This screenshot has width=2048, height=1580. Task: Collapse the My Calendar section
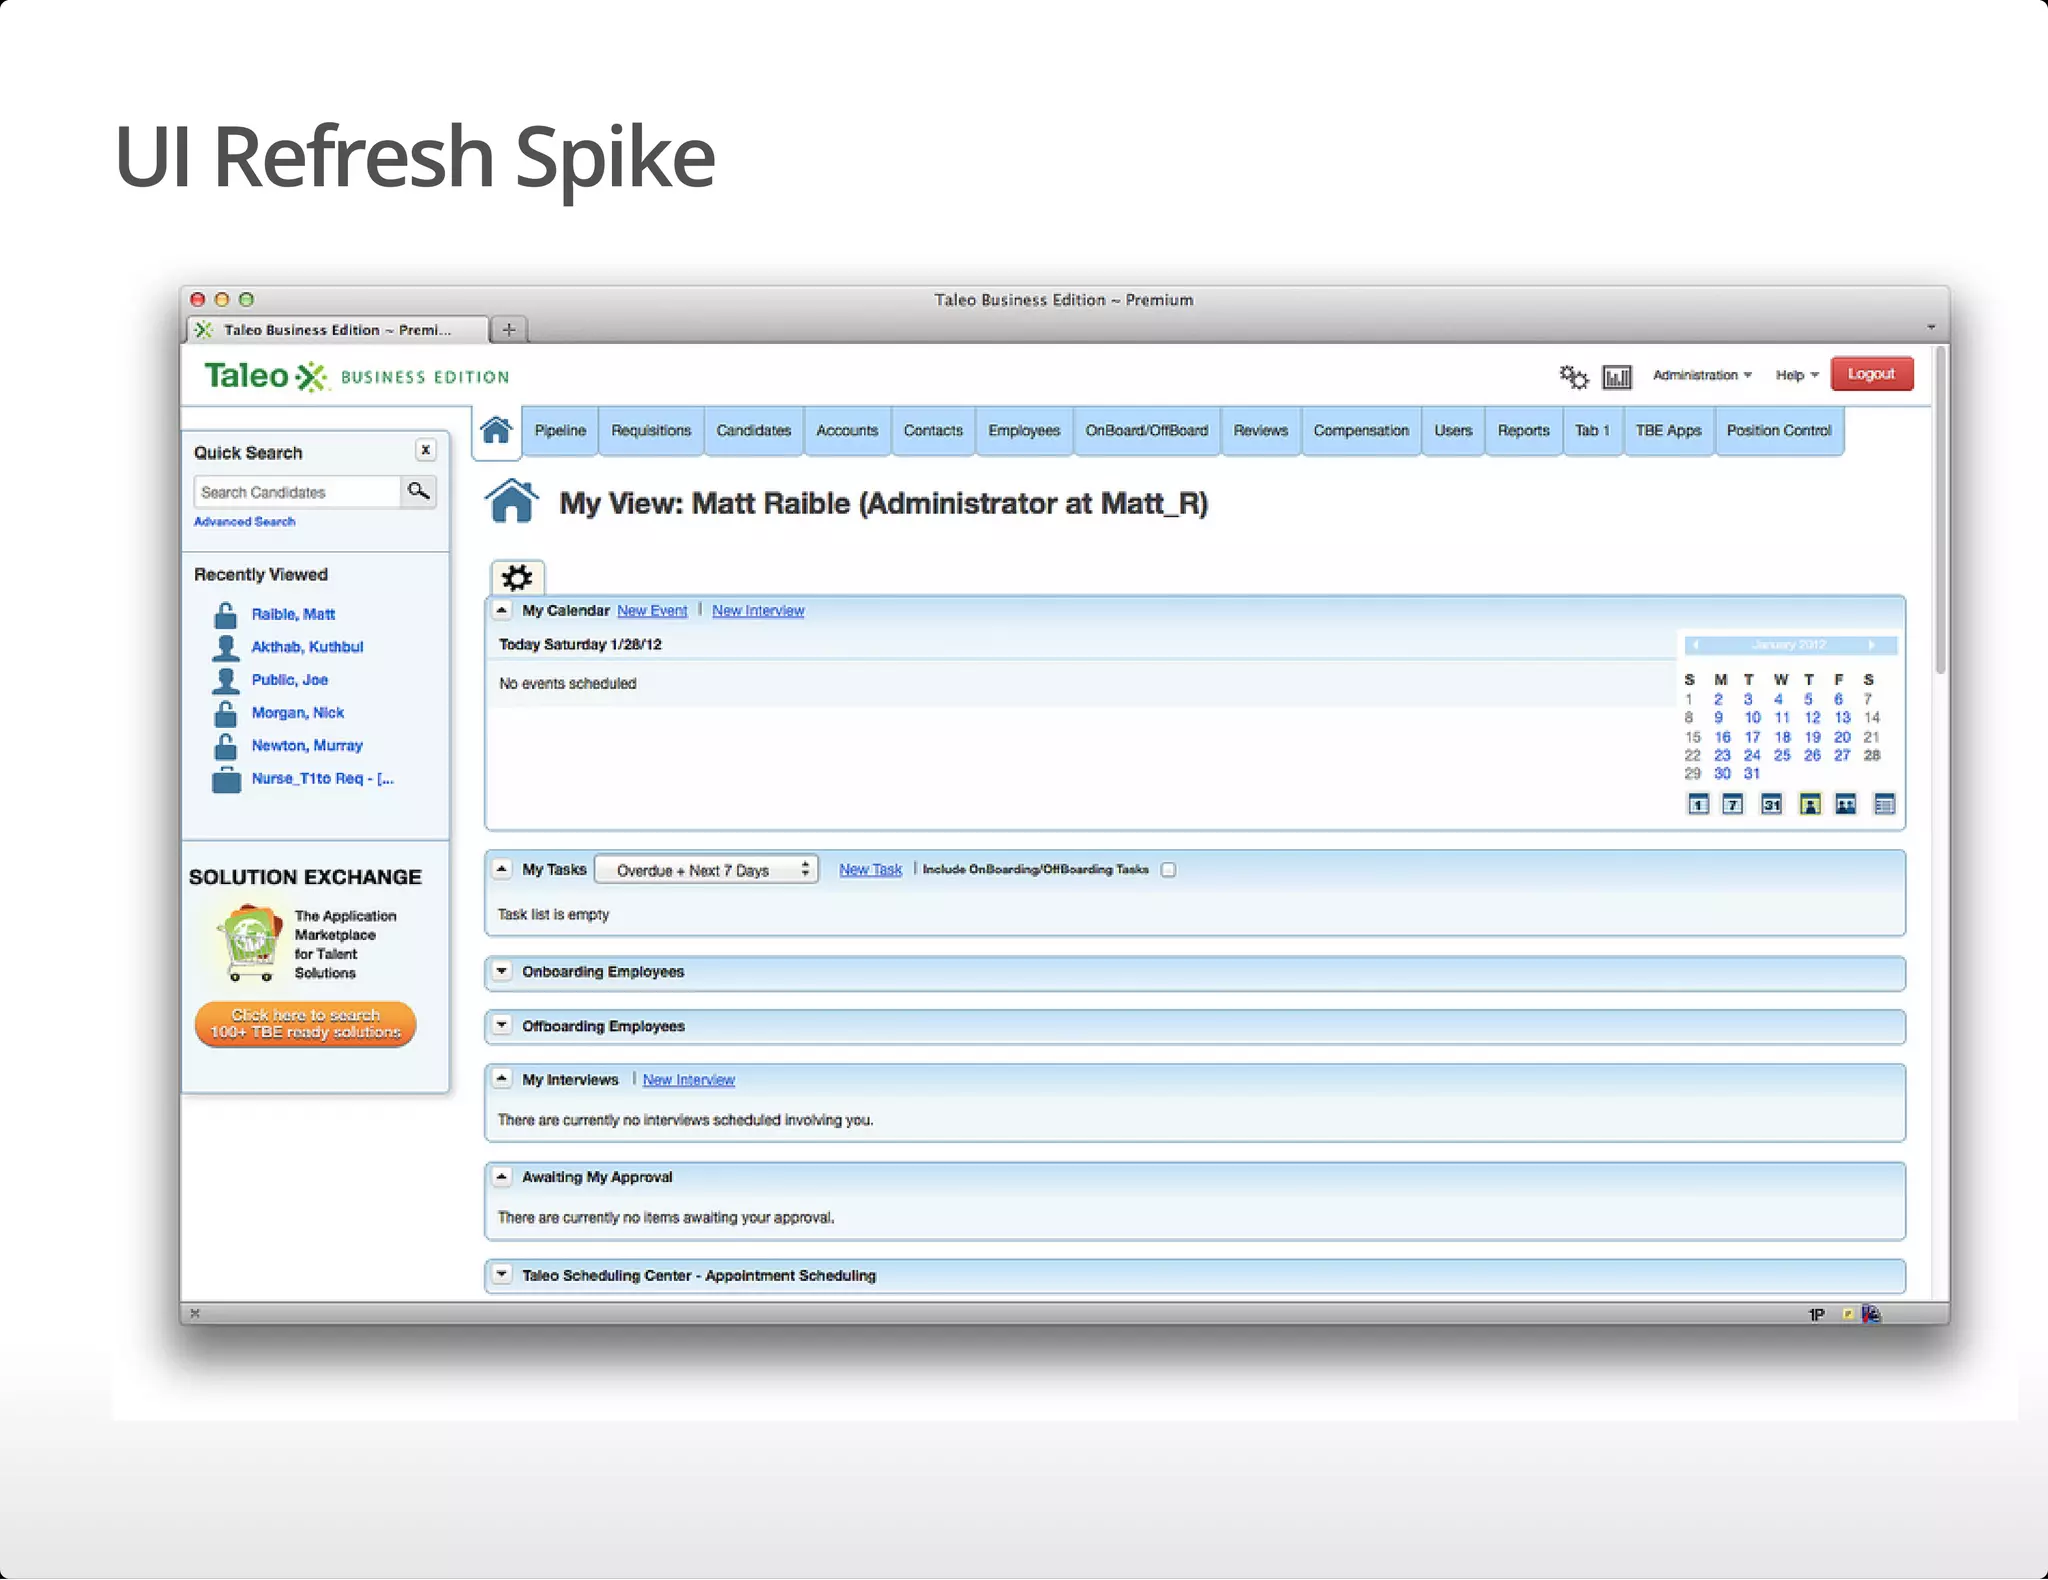pyautogui.click(x=502, y=610)
